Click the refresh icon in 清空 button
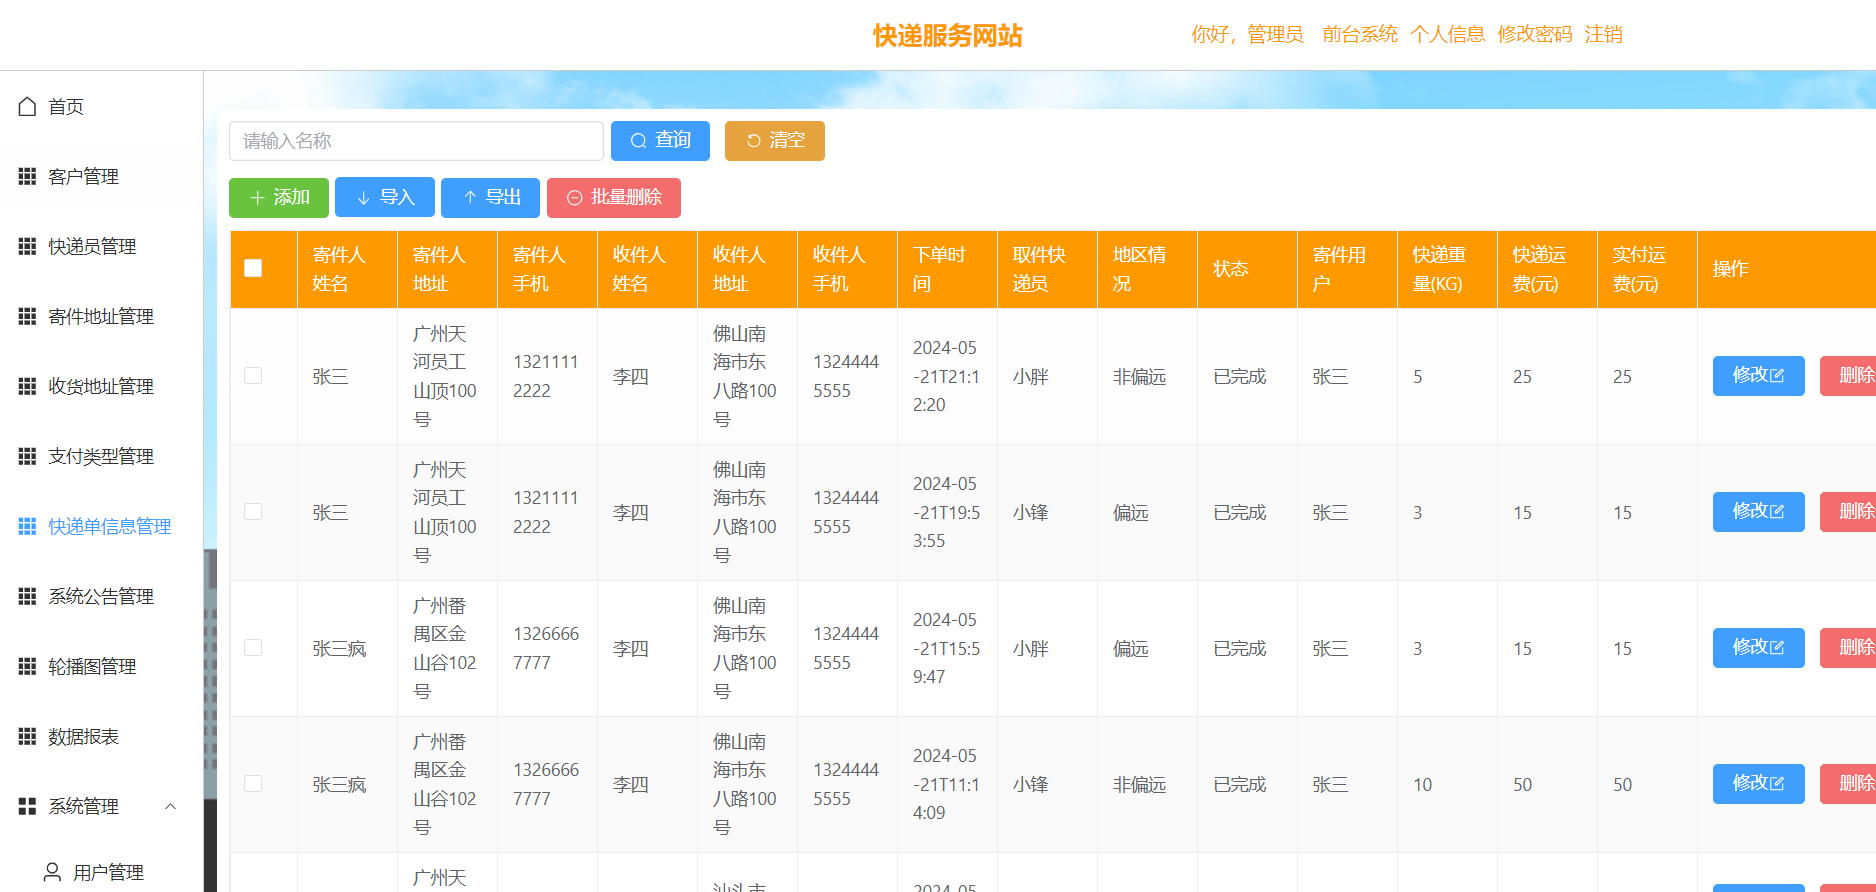This screenshot has height=892, width=1876. (x=754, y=141)
